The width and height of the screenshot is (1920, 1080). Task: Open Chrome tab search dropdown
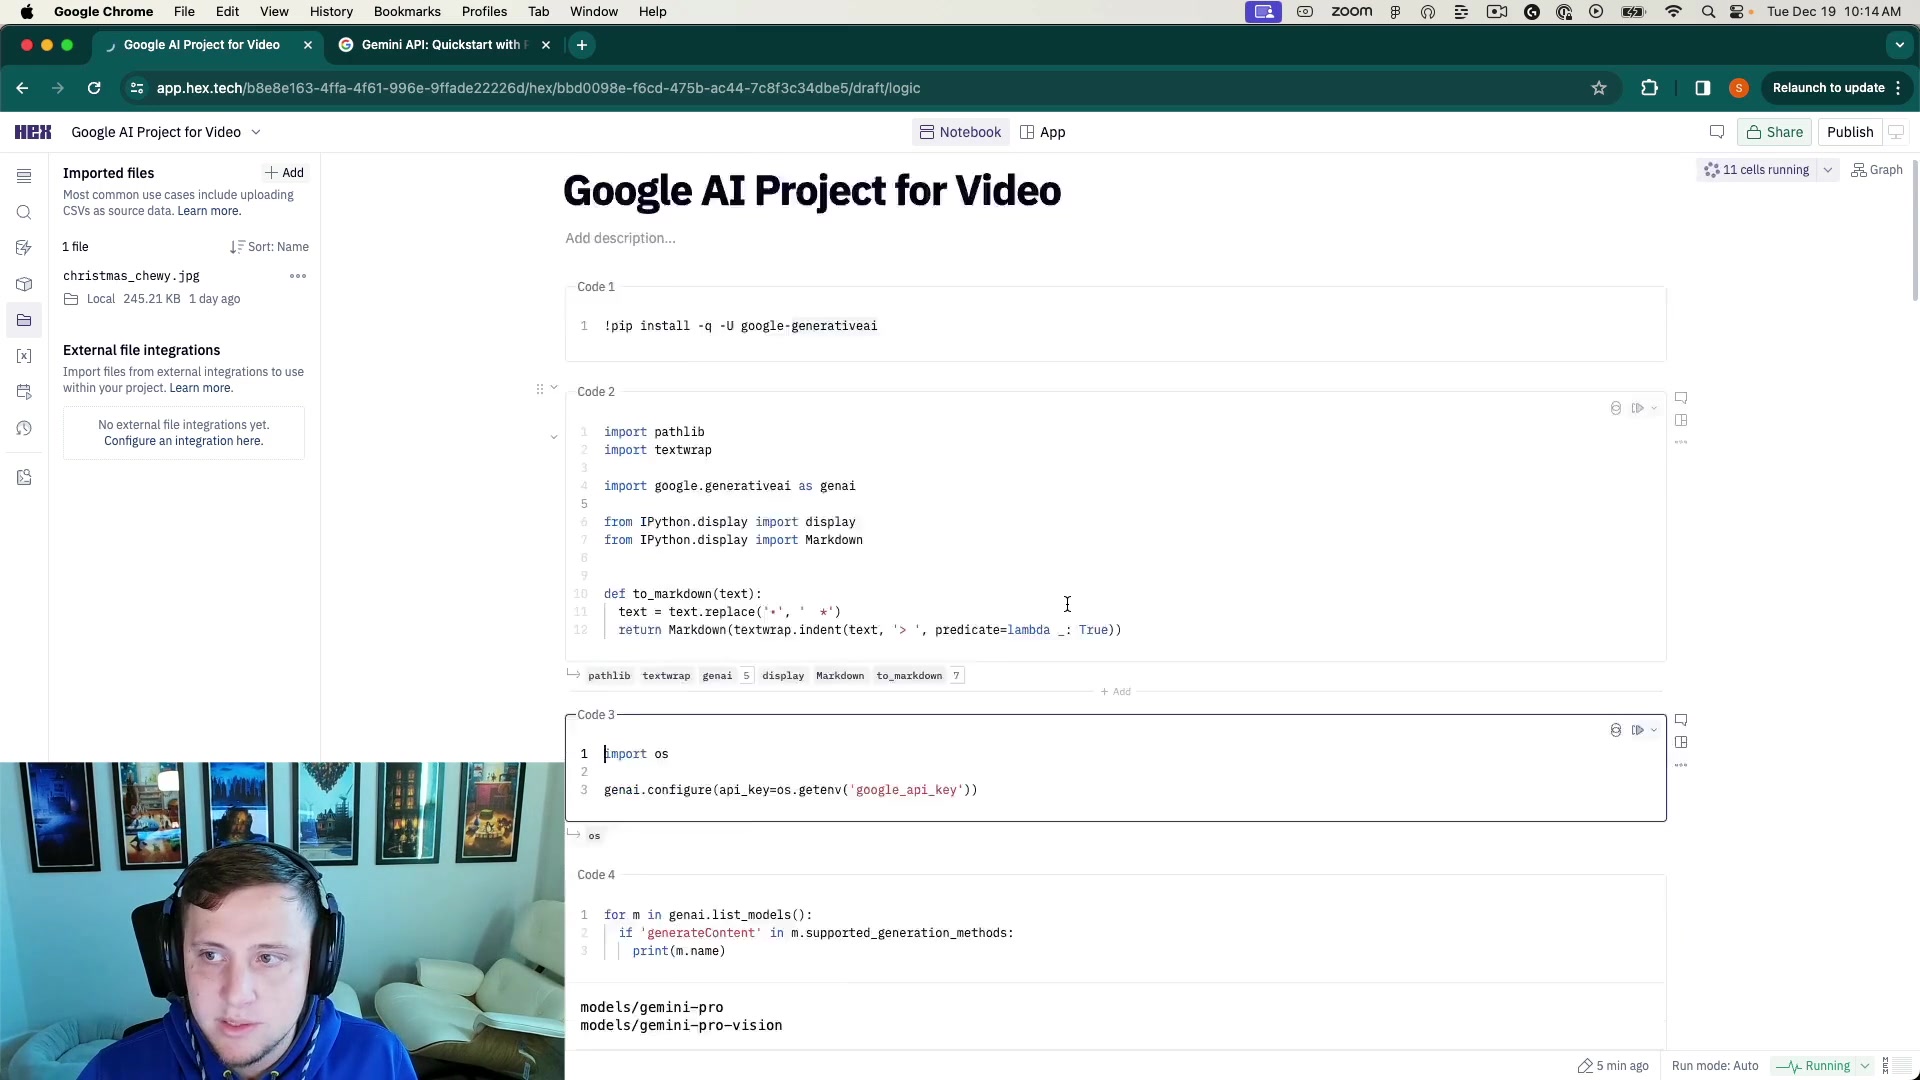coord(1899,45)
